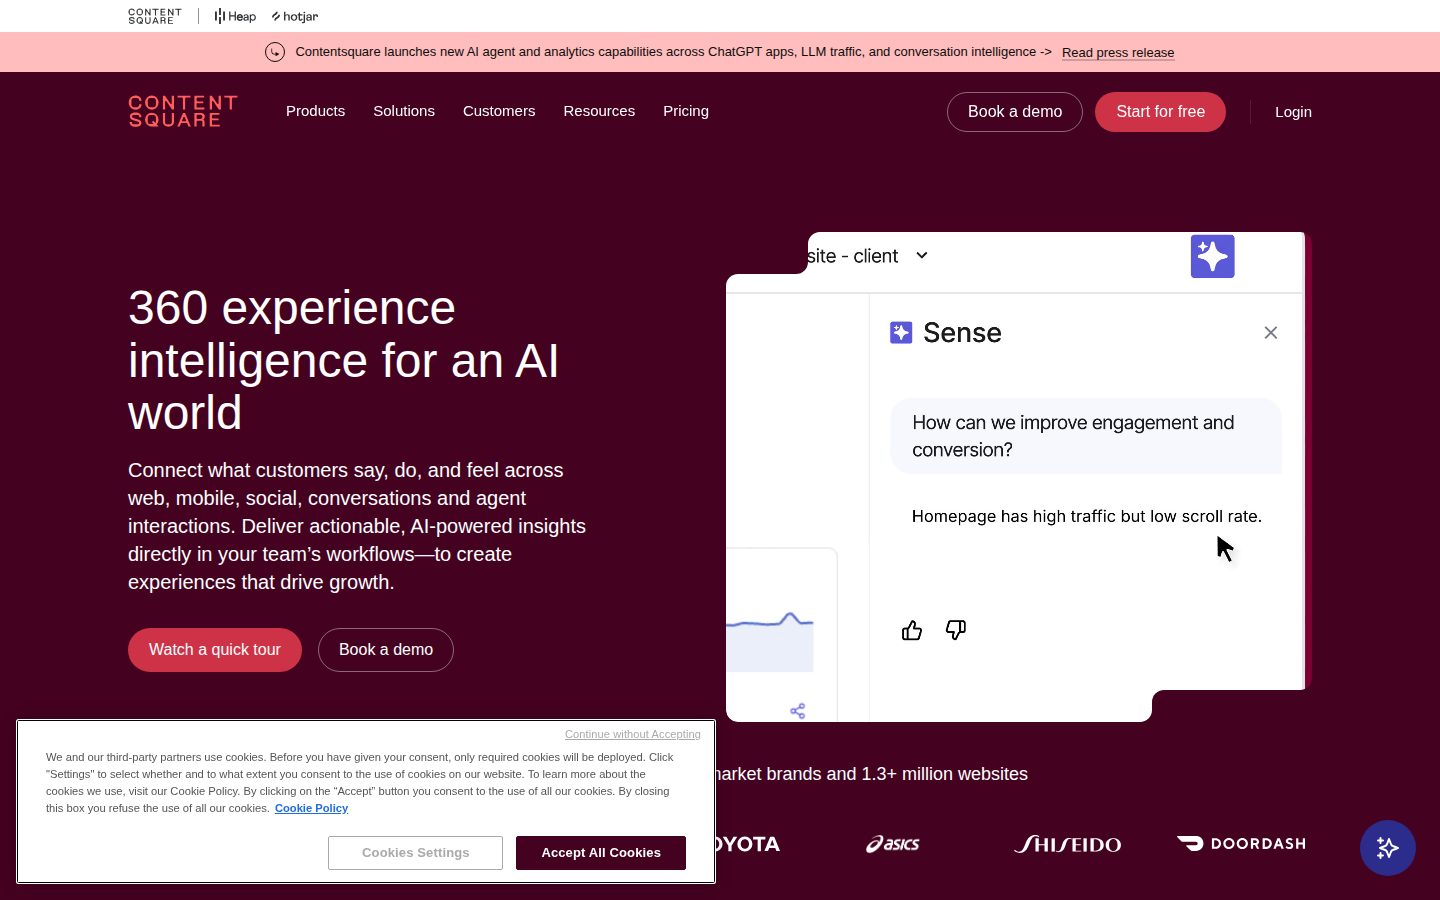Click the Sense panel heading
The image size is (1440, 900).
click(962, 333)
